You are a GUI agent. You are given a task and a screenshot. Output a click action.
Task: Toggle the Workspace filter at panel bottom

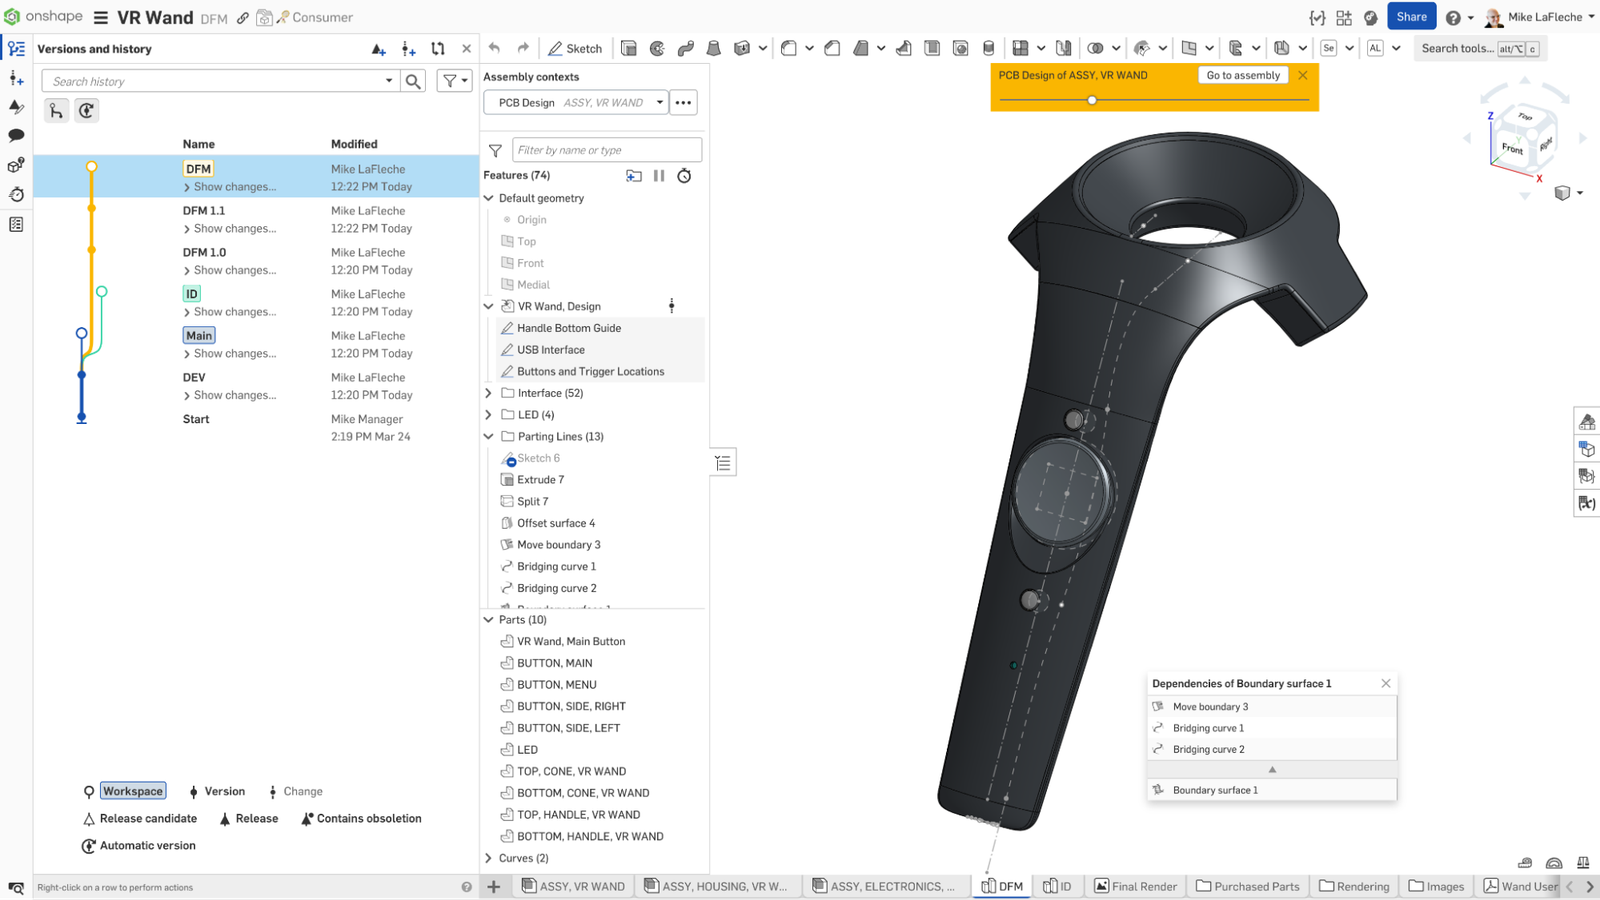click(x=131, y=790)
